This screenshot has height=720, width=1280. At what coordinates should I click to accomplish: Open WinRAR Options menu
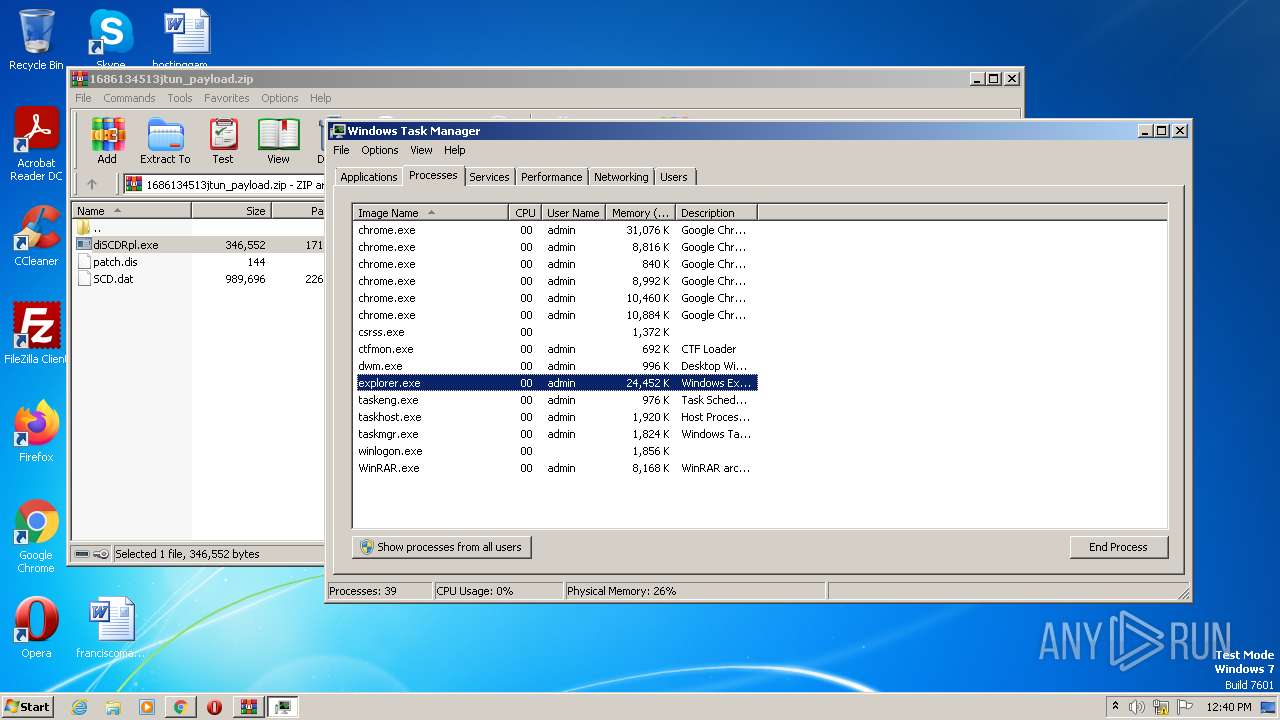click(x=280, y=98)
